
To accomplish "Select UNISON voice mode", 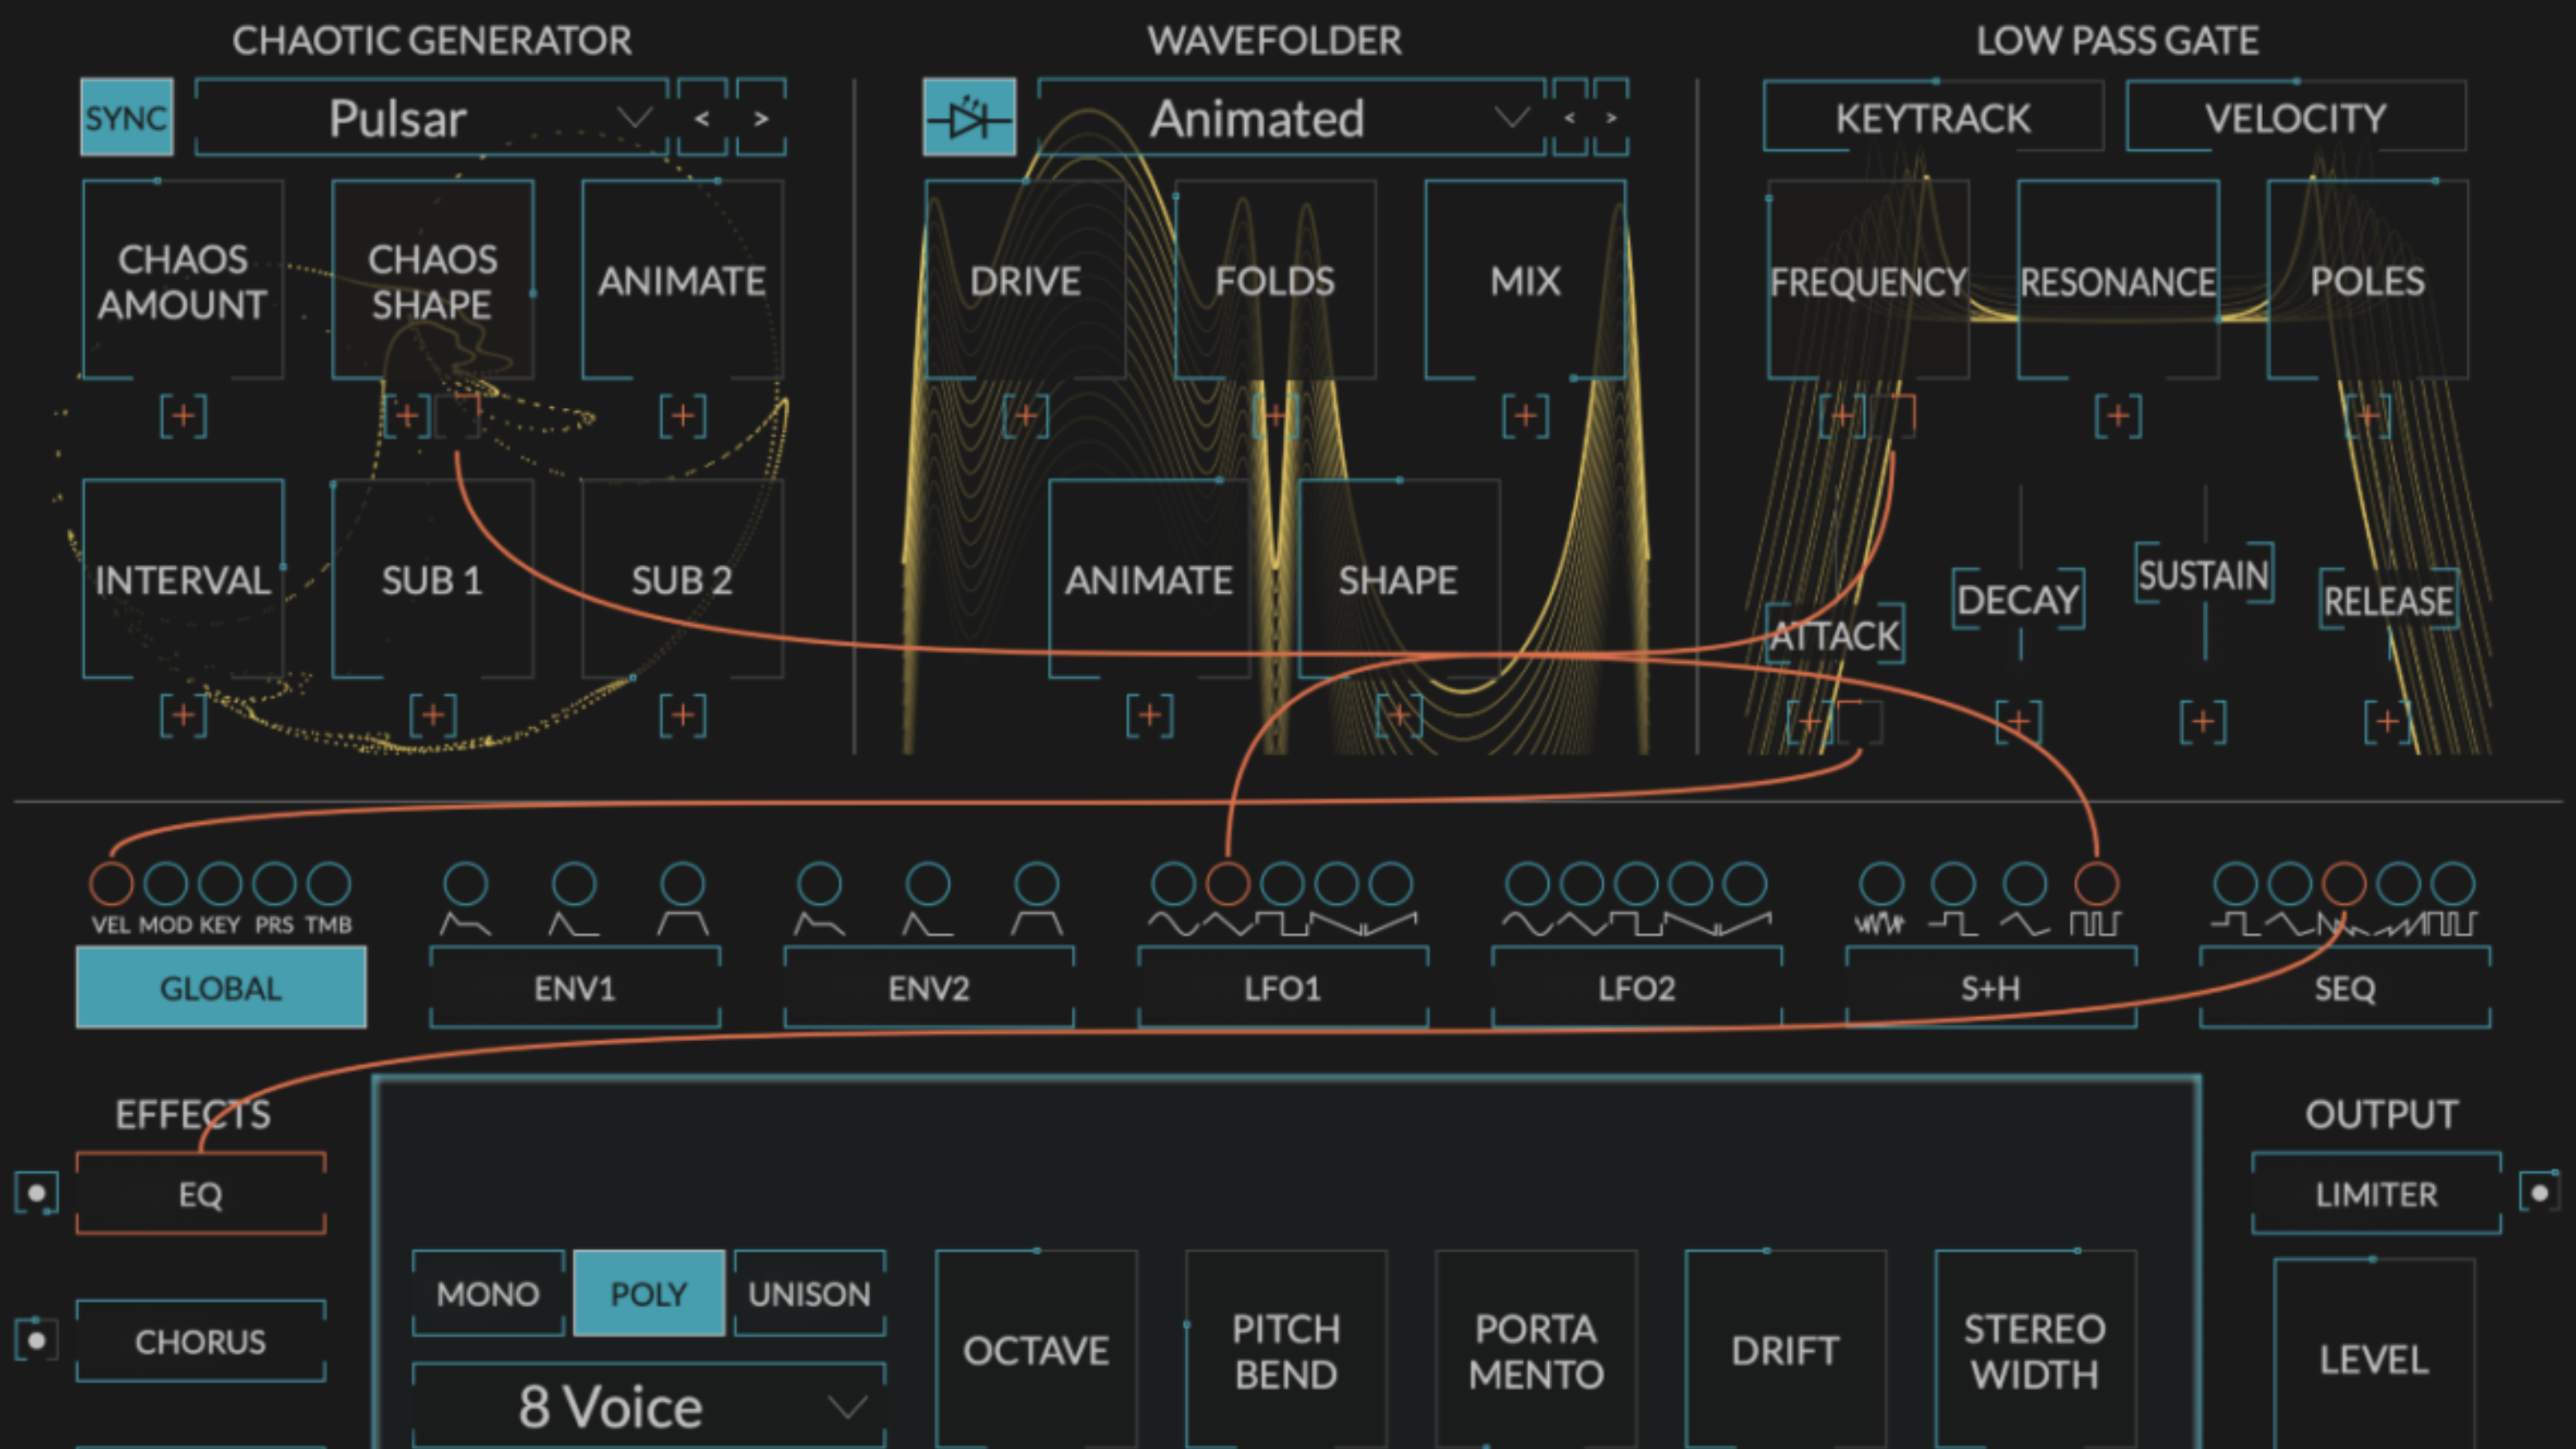I will pos(810,1294).
